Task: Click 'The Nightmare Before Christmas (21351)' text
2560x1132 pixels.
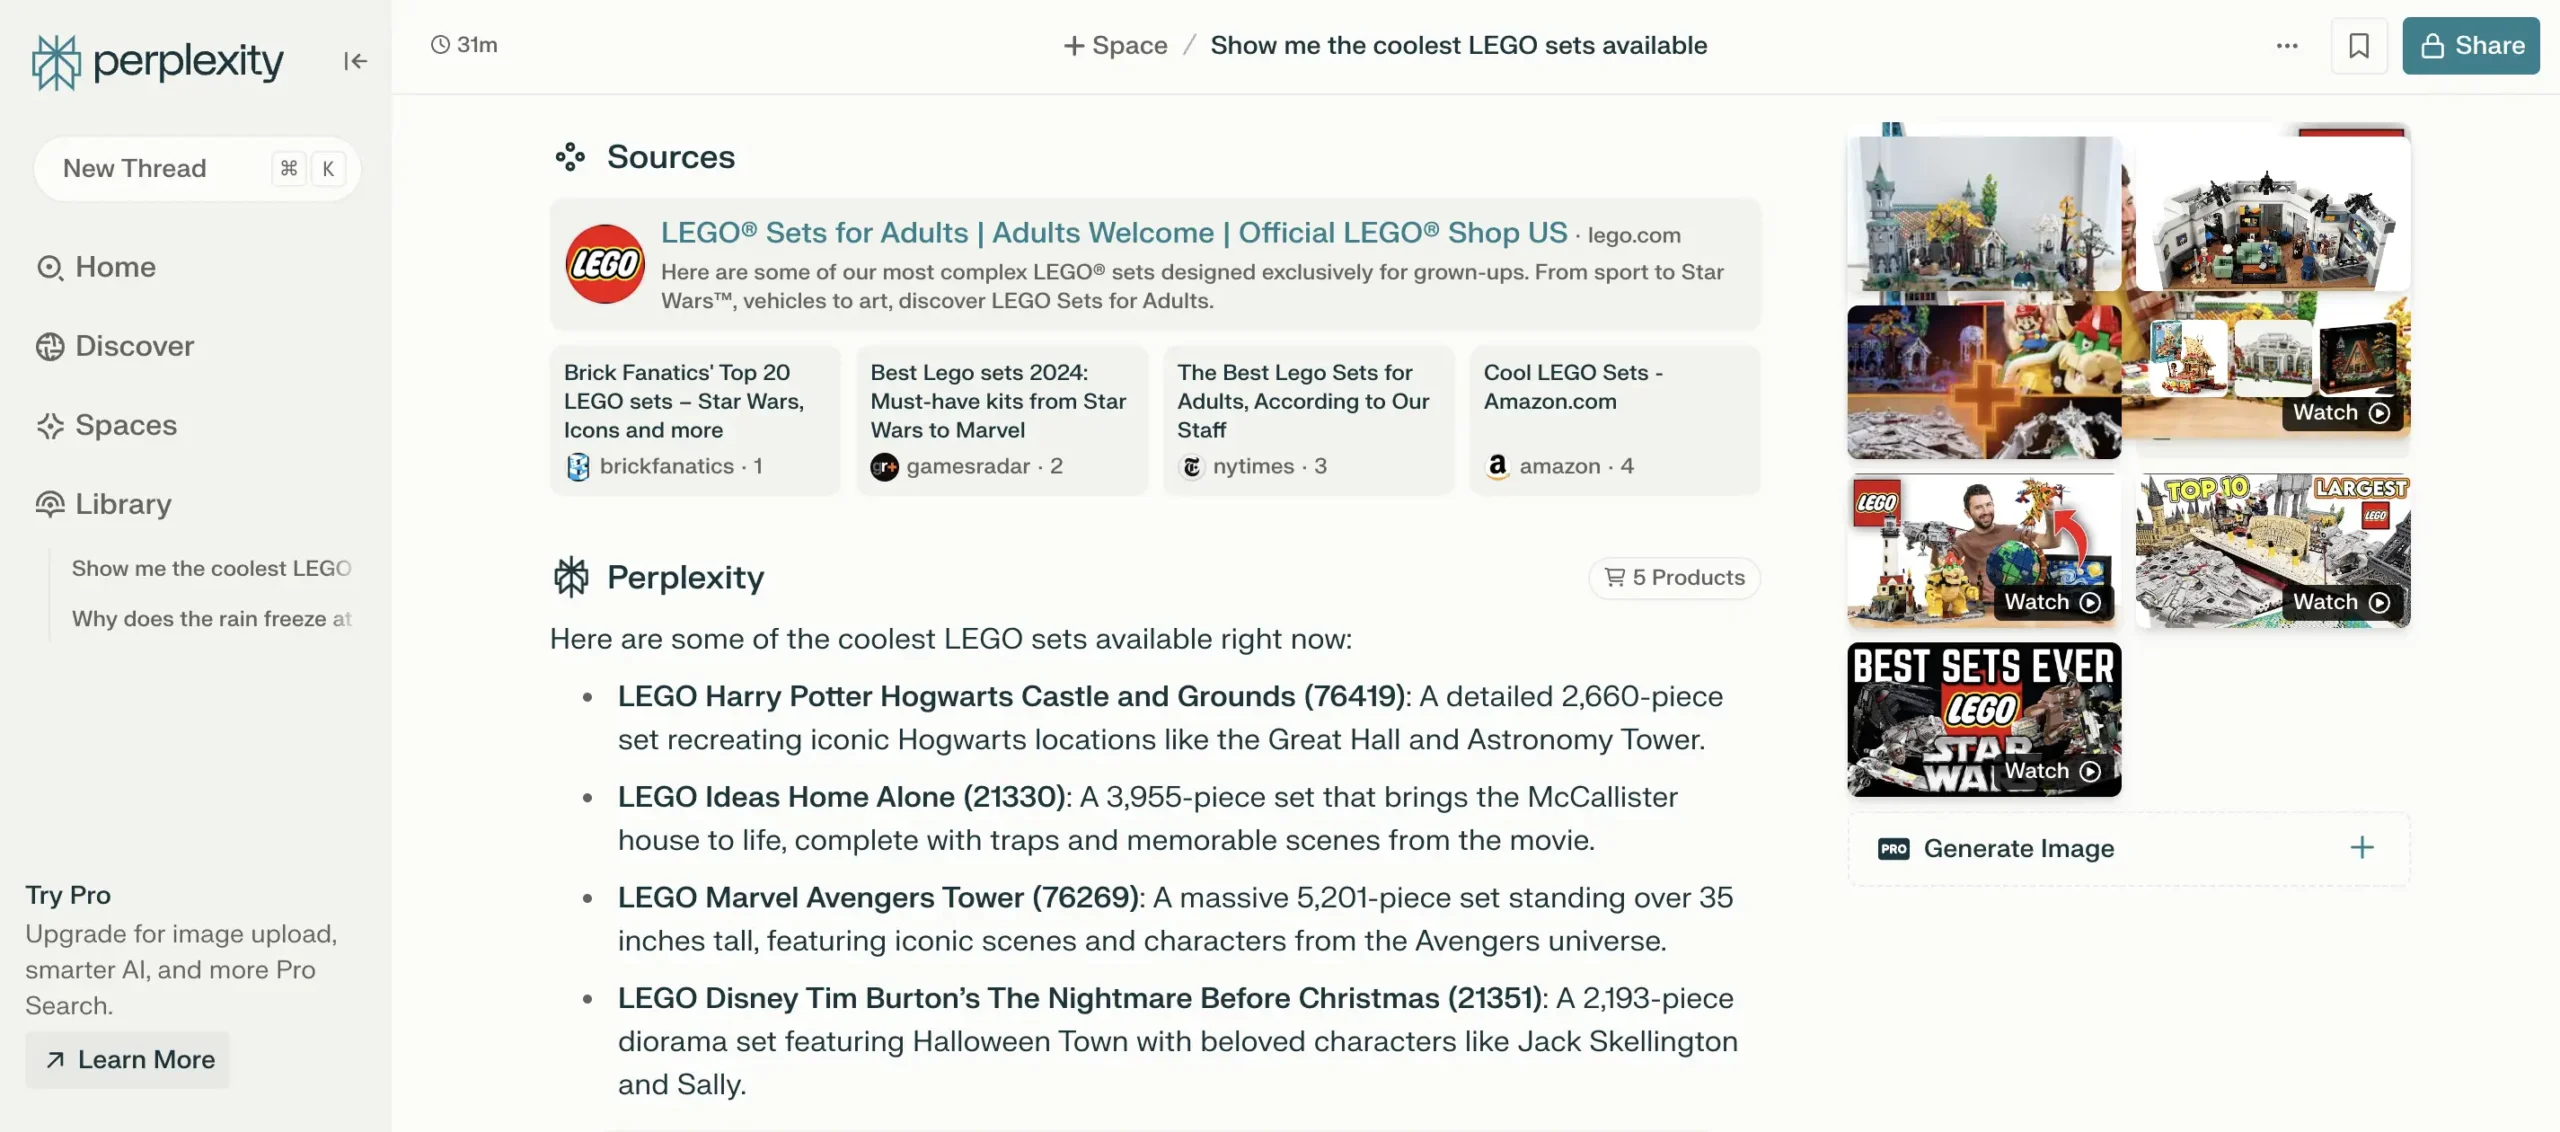Action: (1264, 999)
